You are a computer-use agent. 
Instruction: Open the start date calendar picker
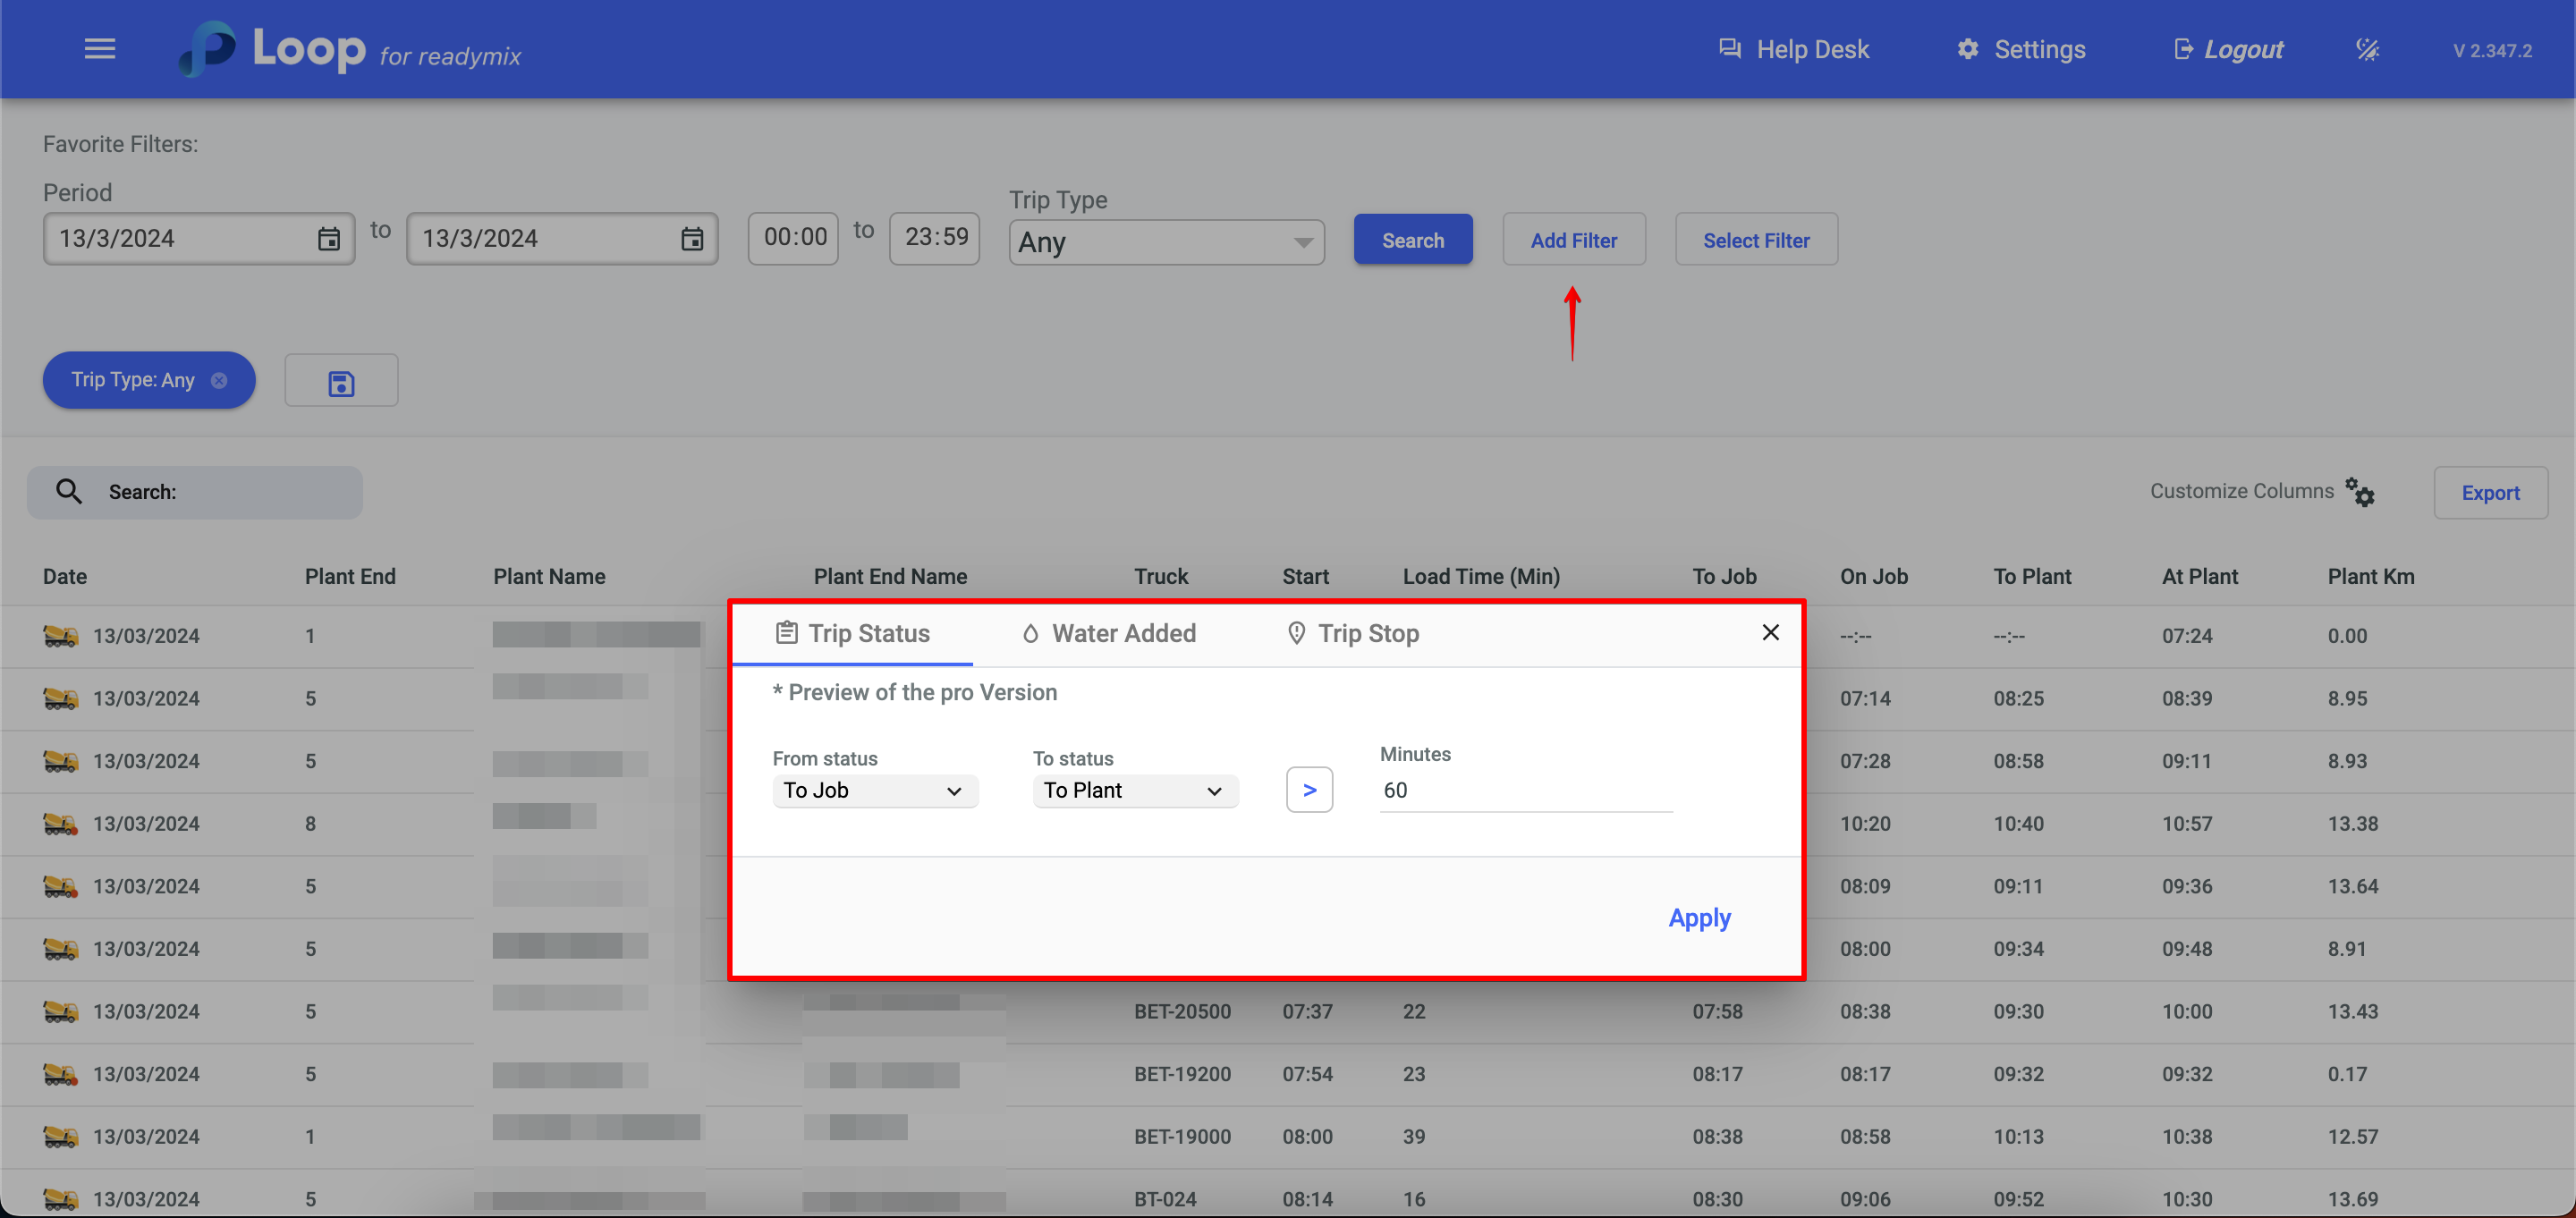[328, 239]
